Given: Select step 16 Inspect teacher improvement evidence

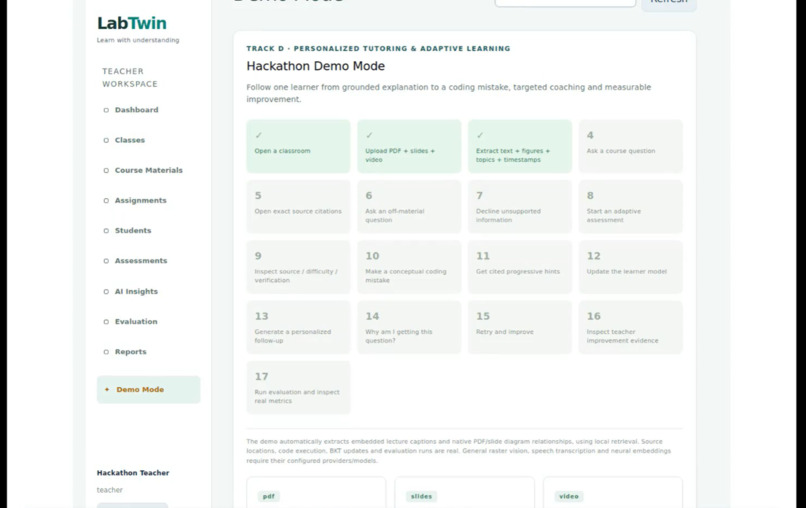Looking at the screenshot, I should point(631,328).
